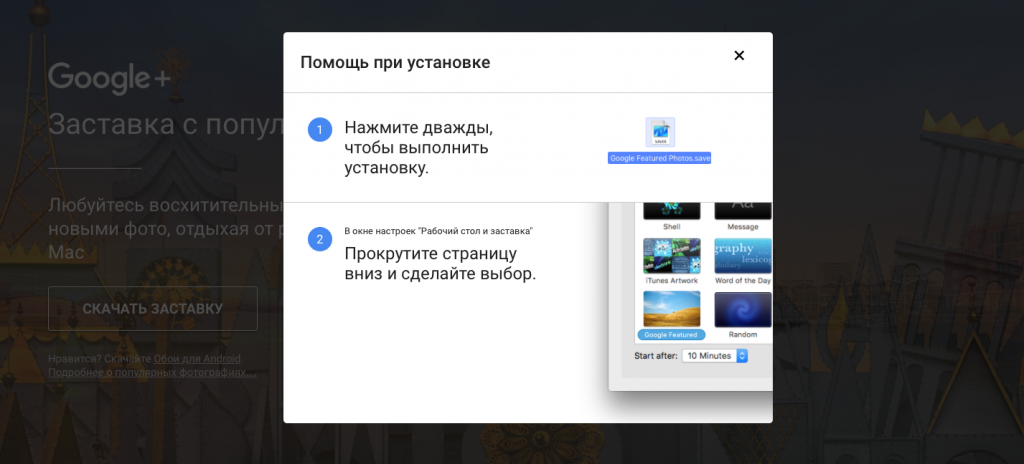Click the Start after label

(656, 356)
